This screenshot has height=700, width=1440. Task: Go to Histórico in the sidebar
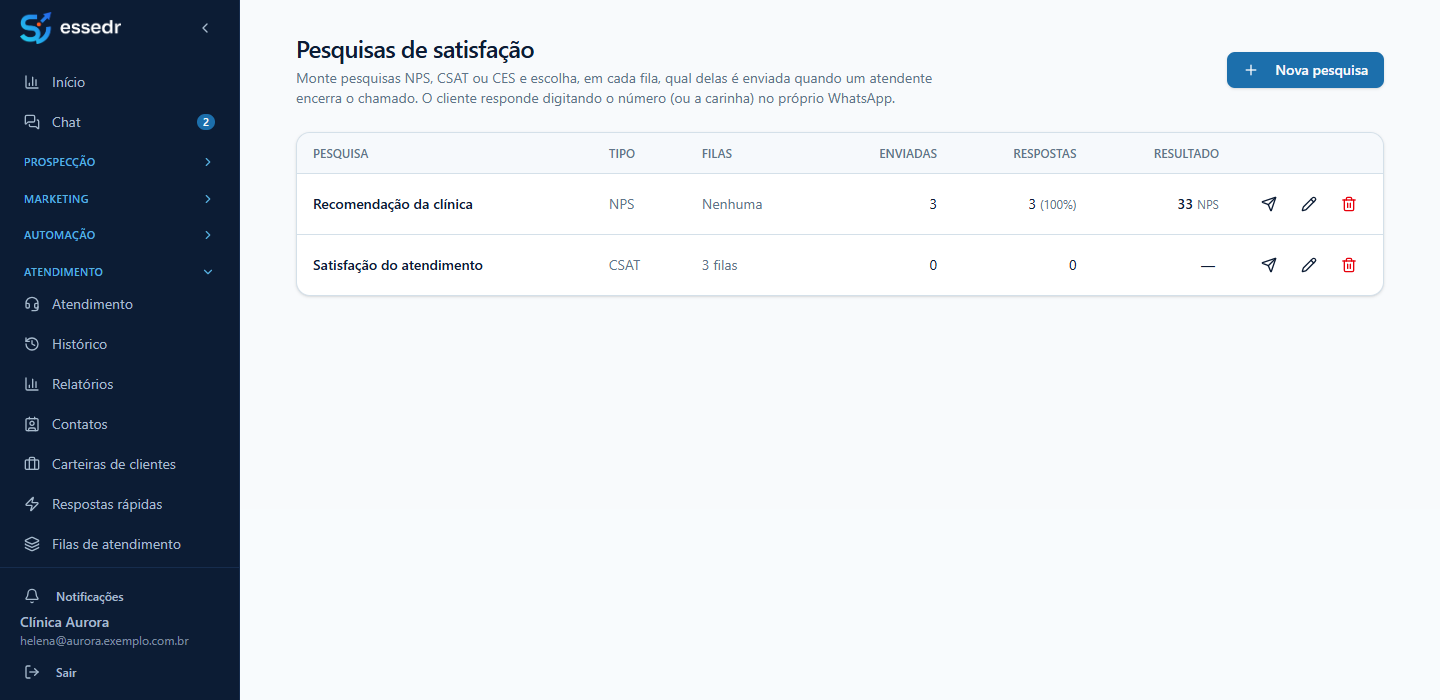click(120, 344)
